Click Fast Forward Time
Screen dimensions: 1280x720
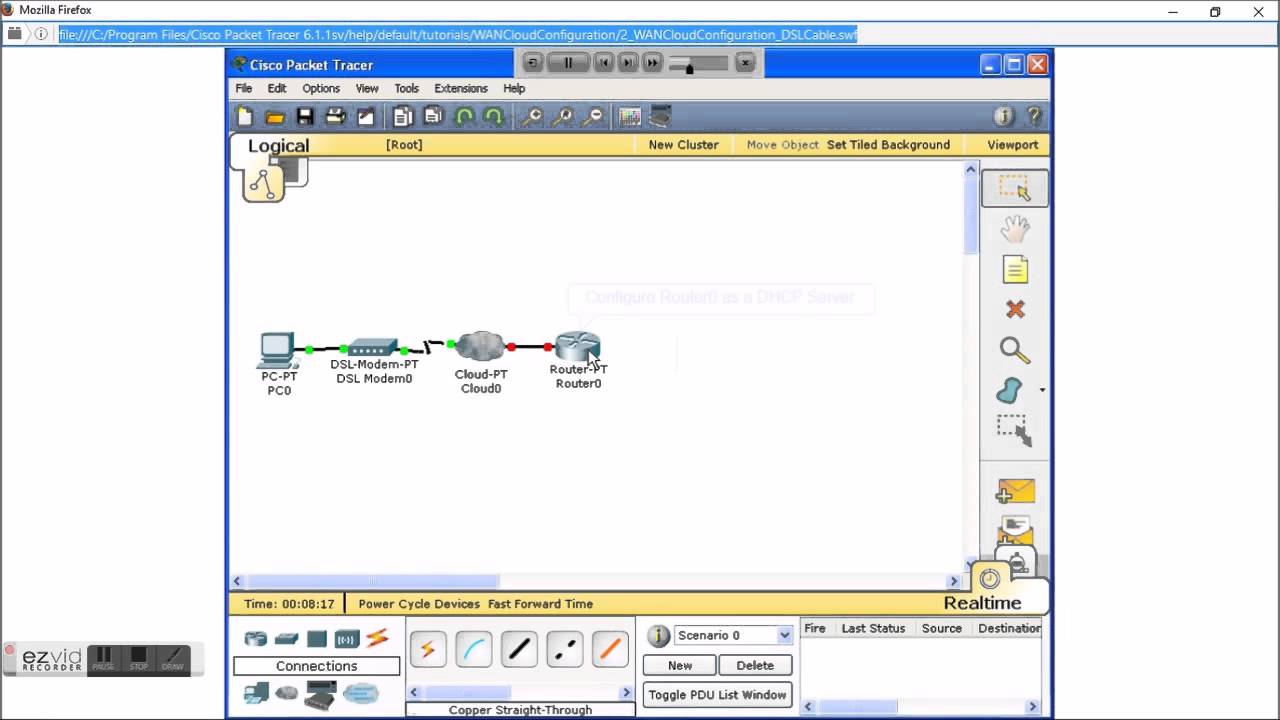point(541,604)
